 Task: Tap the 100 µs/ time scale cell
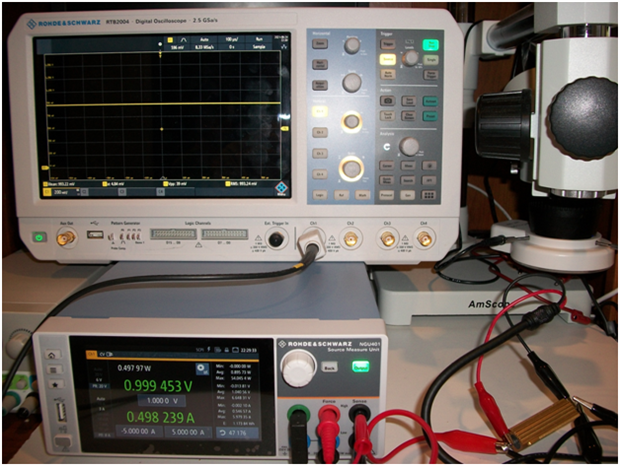(x=230, y=40)
